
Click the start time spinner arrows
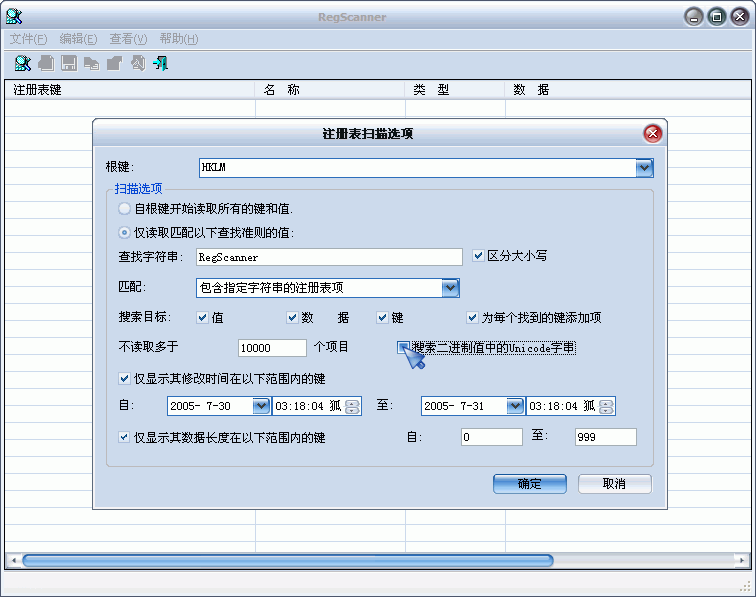point(352,407)
